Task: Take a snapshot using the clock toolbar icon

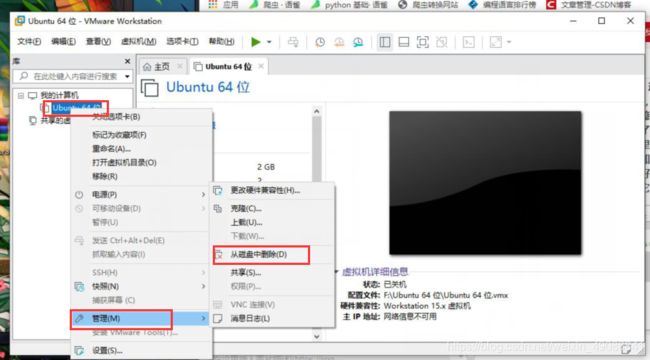Action: [x=320, y=42]
